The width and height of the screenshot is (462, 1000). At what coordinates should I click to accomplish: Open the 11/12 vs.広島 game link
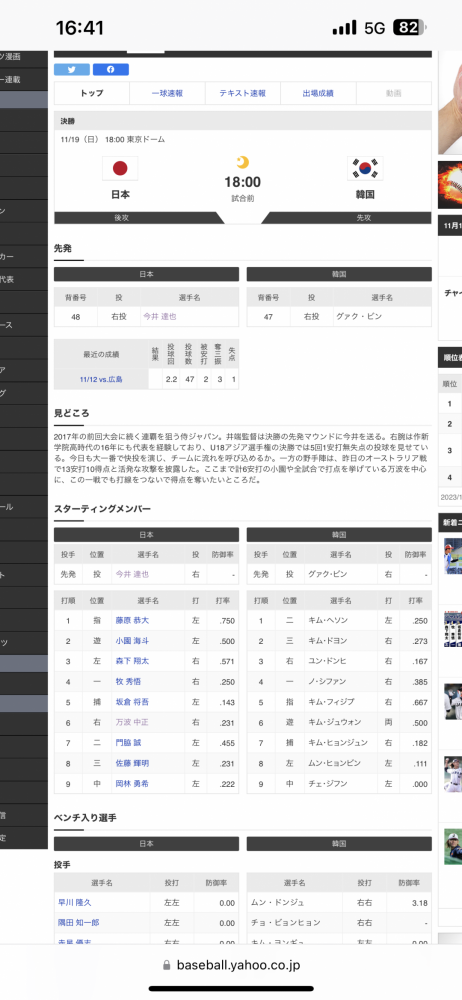click(x=101, y=379)
